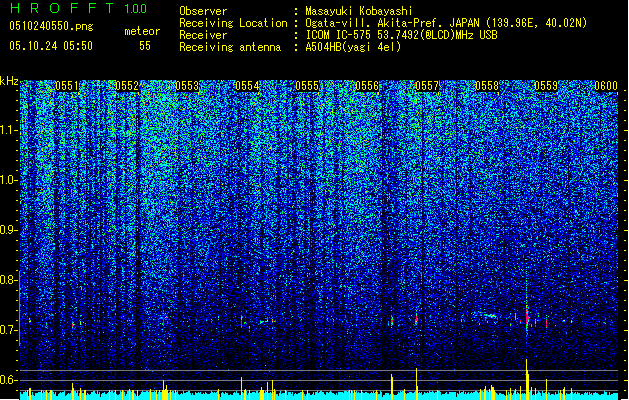The image size is (629, 400).
Task: Click the 0552 time marker
Action: (127, 86)
